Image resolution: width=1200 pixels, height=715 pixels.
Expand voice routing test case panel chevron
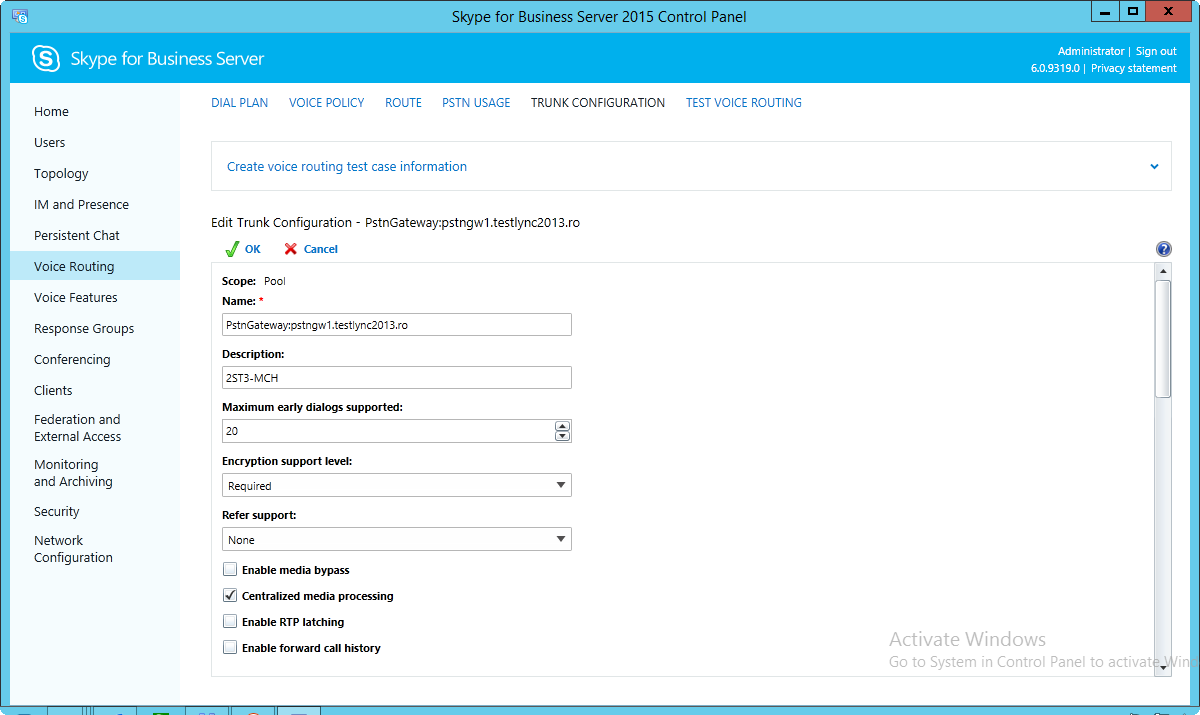point(1154,167)
